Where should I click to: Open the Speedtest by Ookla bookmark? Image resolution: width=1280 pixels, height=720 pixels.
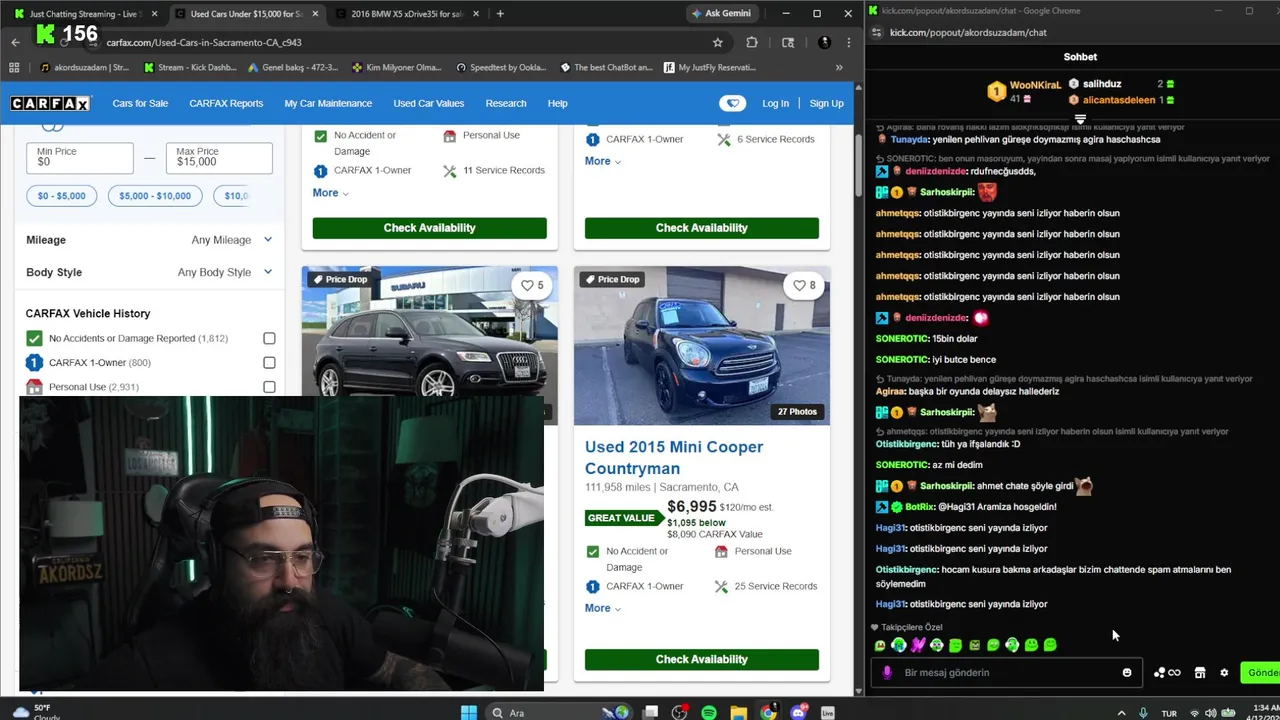coord(501,67)
